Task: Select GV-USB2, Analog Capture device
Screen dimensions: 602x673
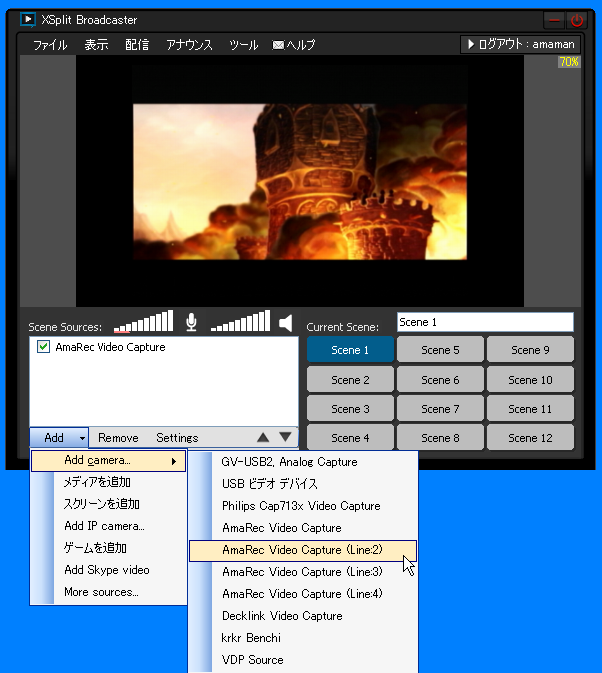Action: [303, 462]
